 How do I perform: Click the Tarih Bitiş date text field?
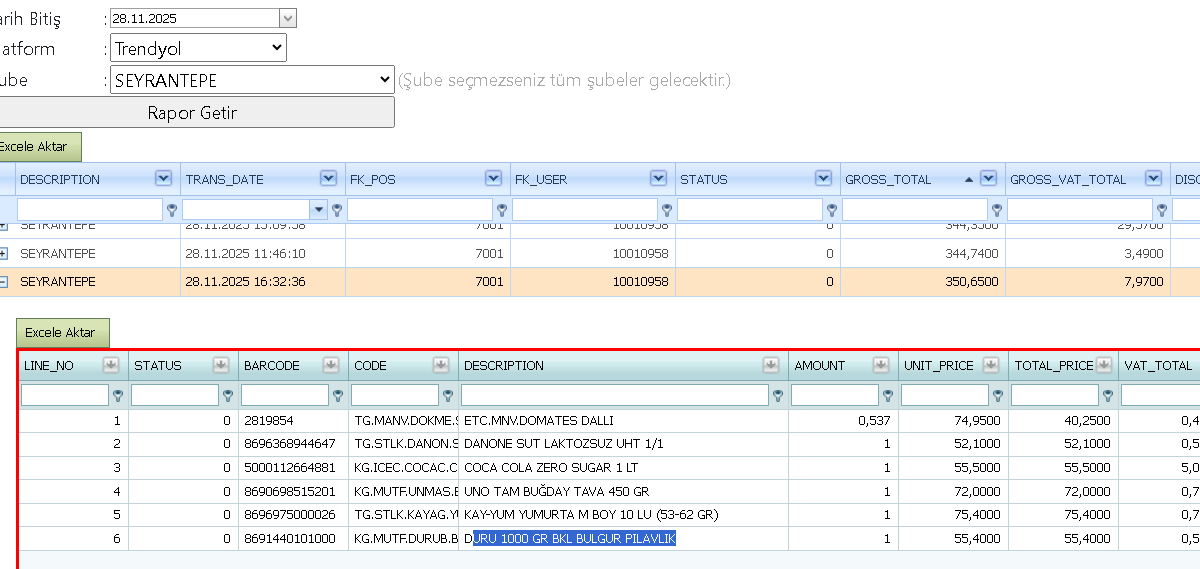[x=194, y=18]
